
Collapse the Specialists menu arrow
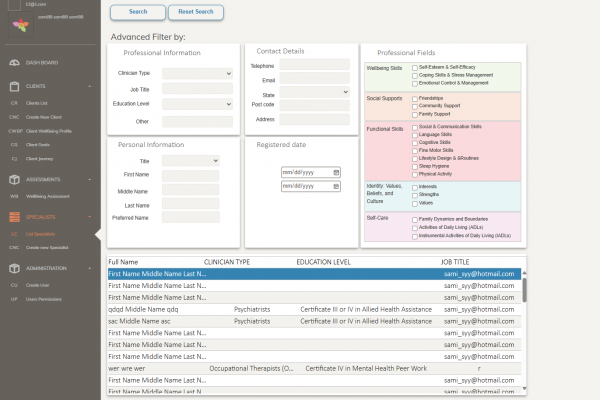90,217
